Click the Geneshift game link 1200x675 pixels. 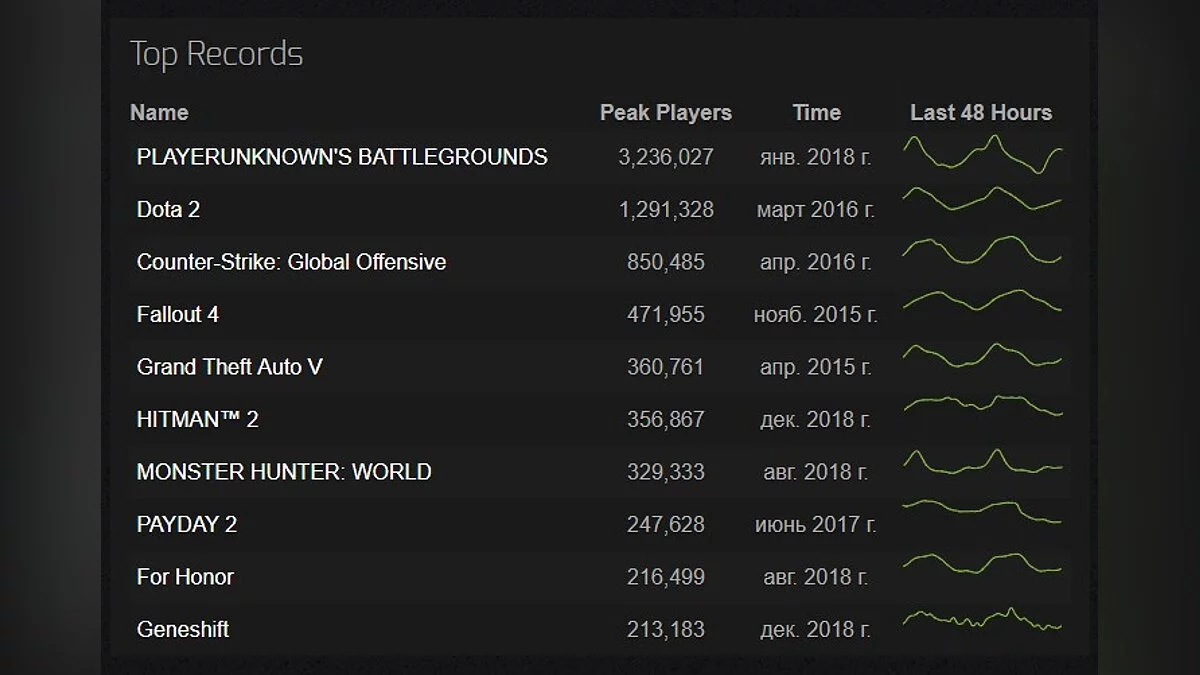(183, 629)
